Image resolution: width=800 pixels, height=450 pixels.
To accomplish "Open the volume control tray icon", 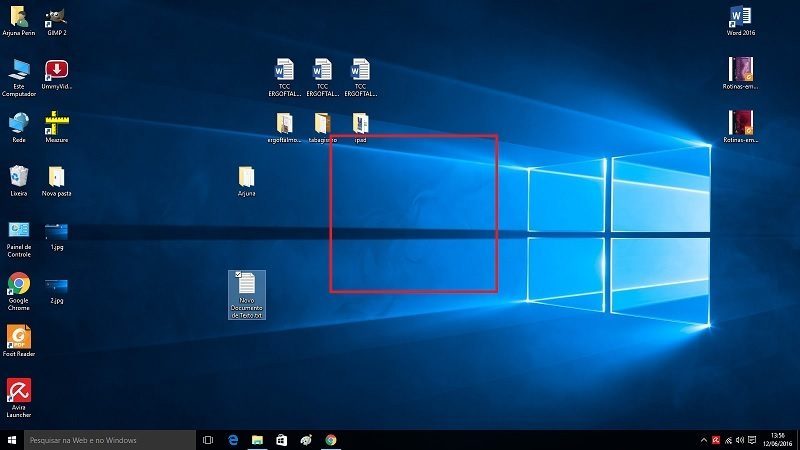I will 740,440.
